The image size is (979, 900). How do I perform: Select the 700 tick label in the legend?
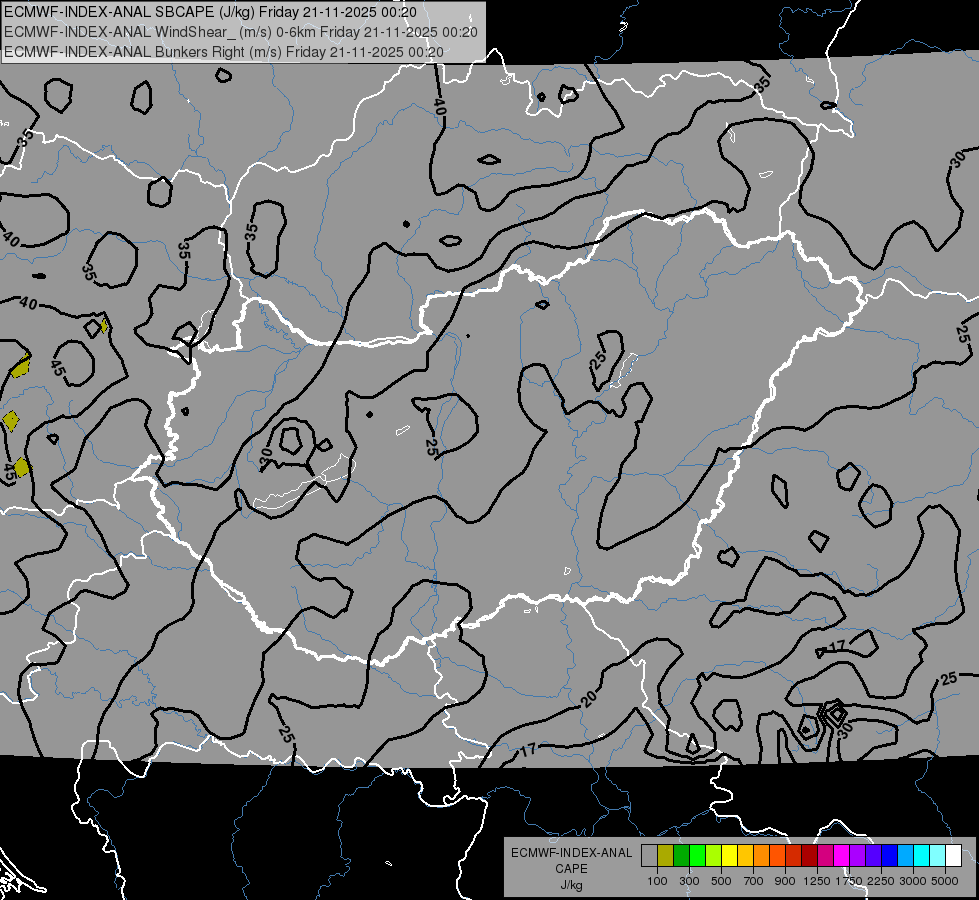tap(754, 881)
